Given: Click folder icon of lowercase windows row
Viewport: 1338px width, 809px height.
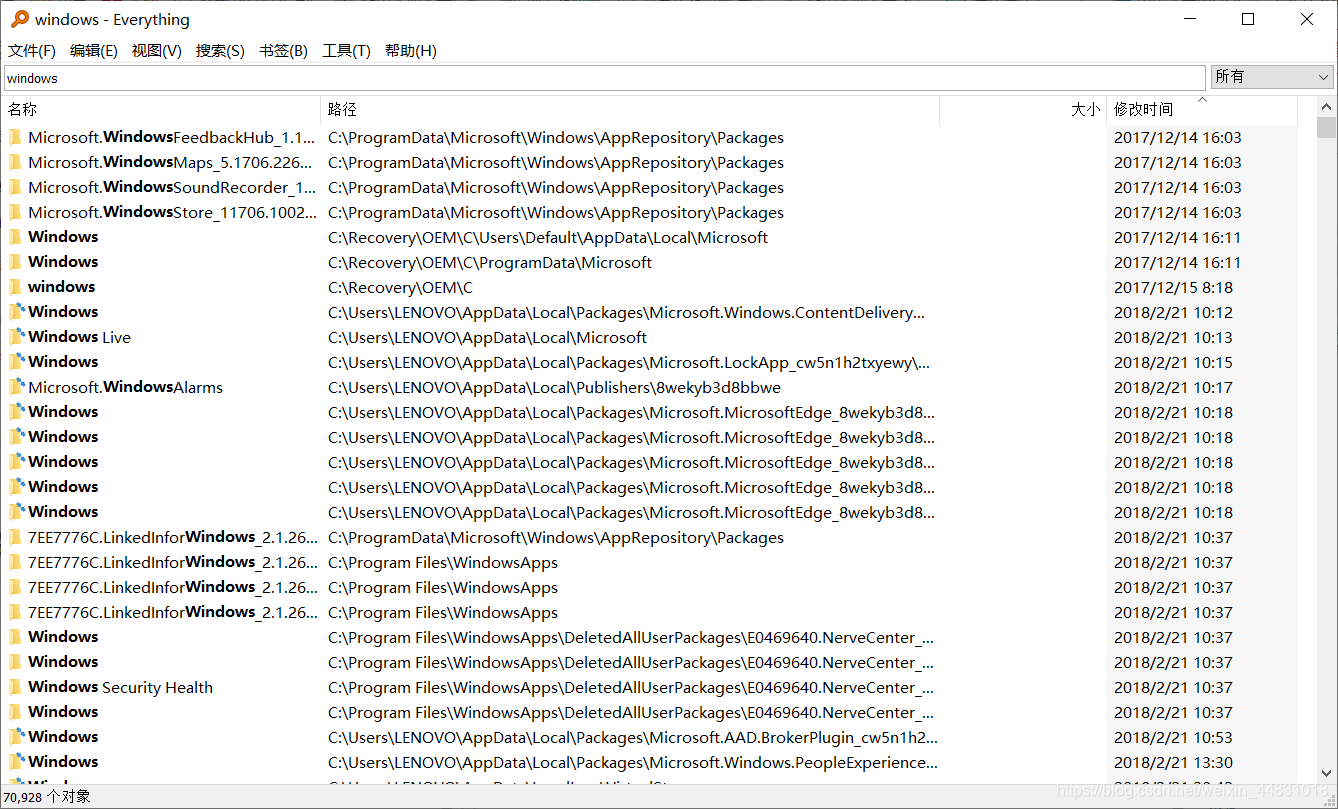Looking at the screenshot, I should (15, 287).
